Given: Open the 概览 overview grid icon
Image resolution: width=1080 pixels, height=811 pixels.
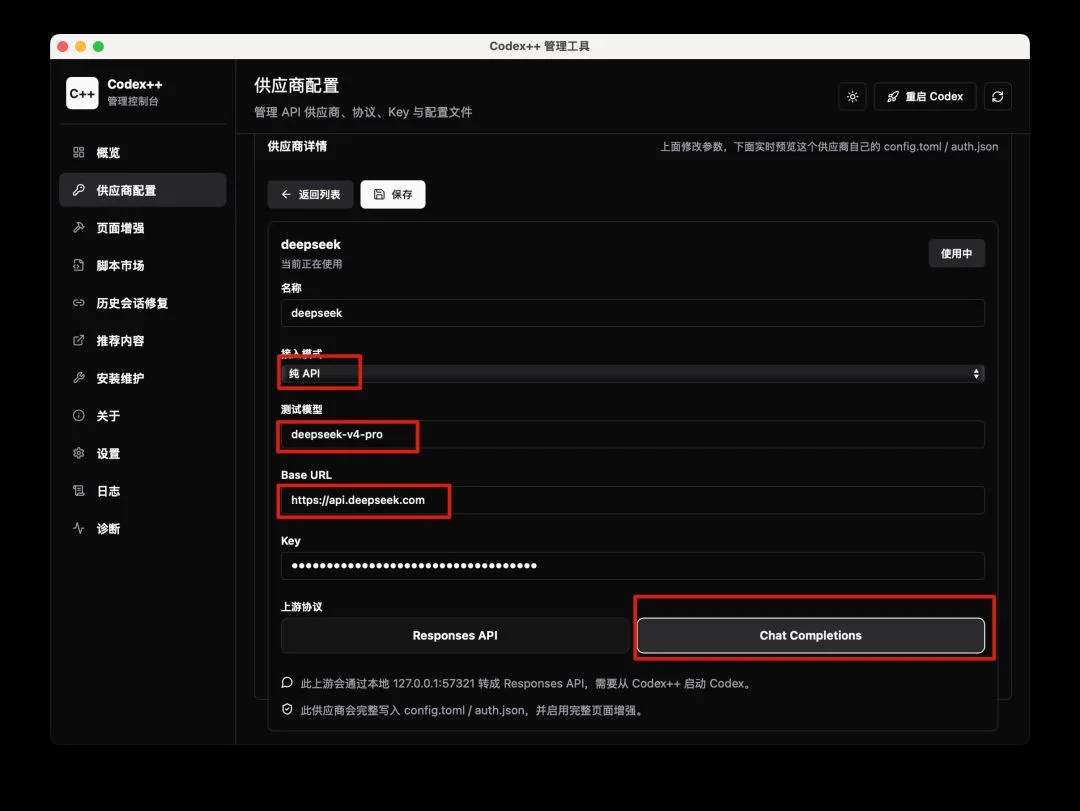Looking at the screenshot, I should click(x=79, y=152).
